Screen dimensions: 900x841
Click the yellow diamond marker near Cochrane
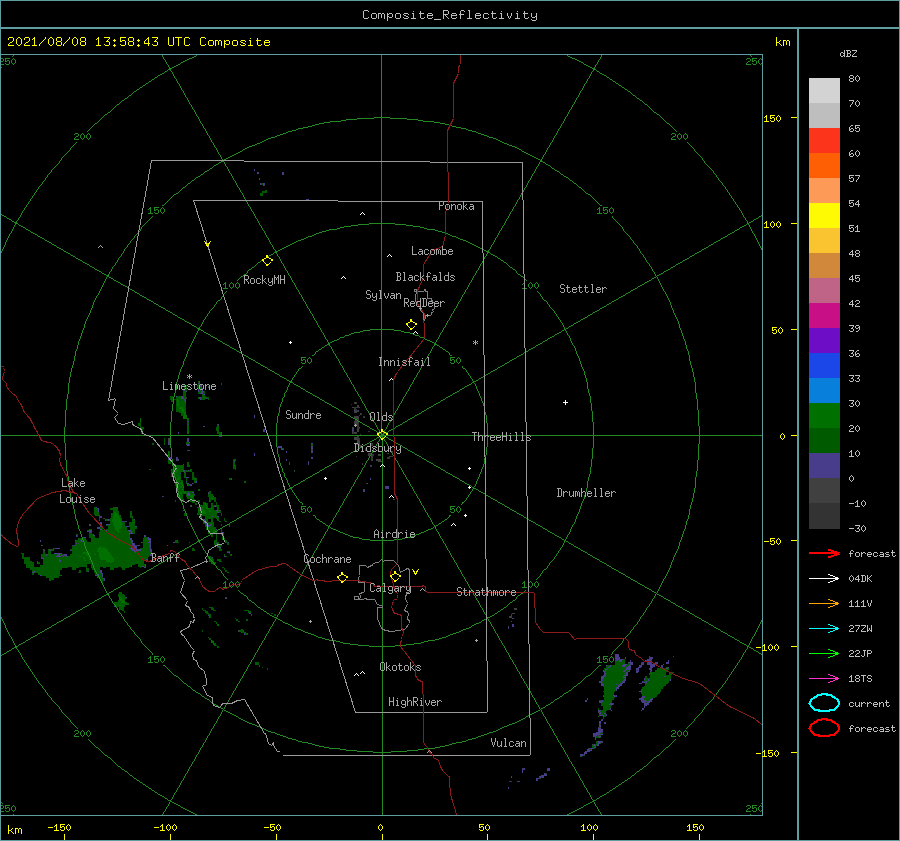(x=342, y=577)
